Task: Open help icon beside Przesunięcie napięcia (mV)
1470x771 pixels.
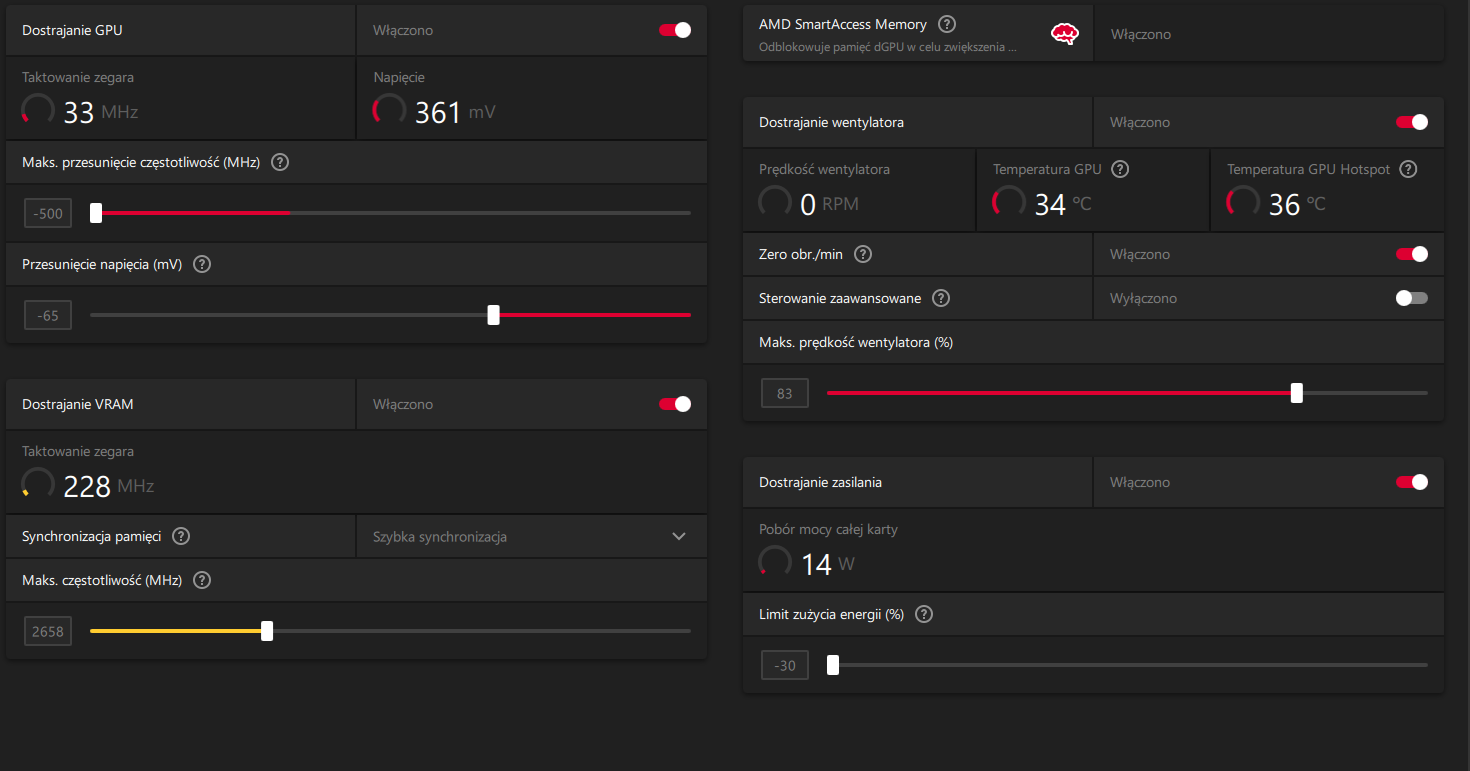Action: coord(202,264)
